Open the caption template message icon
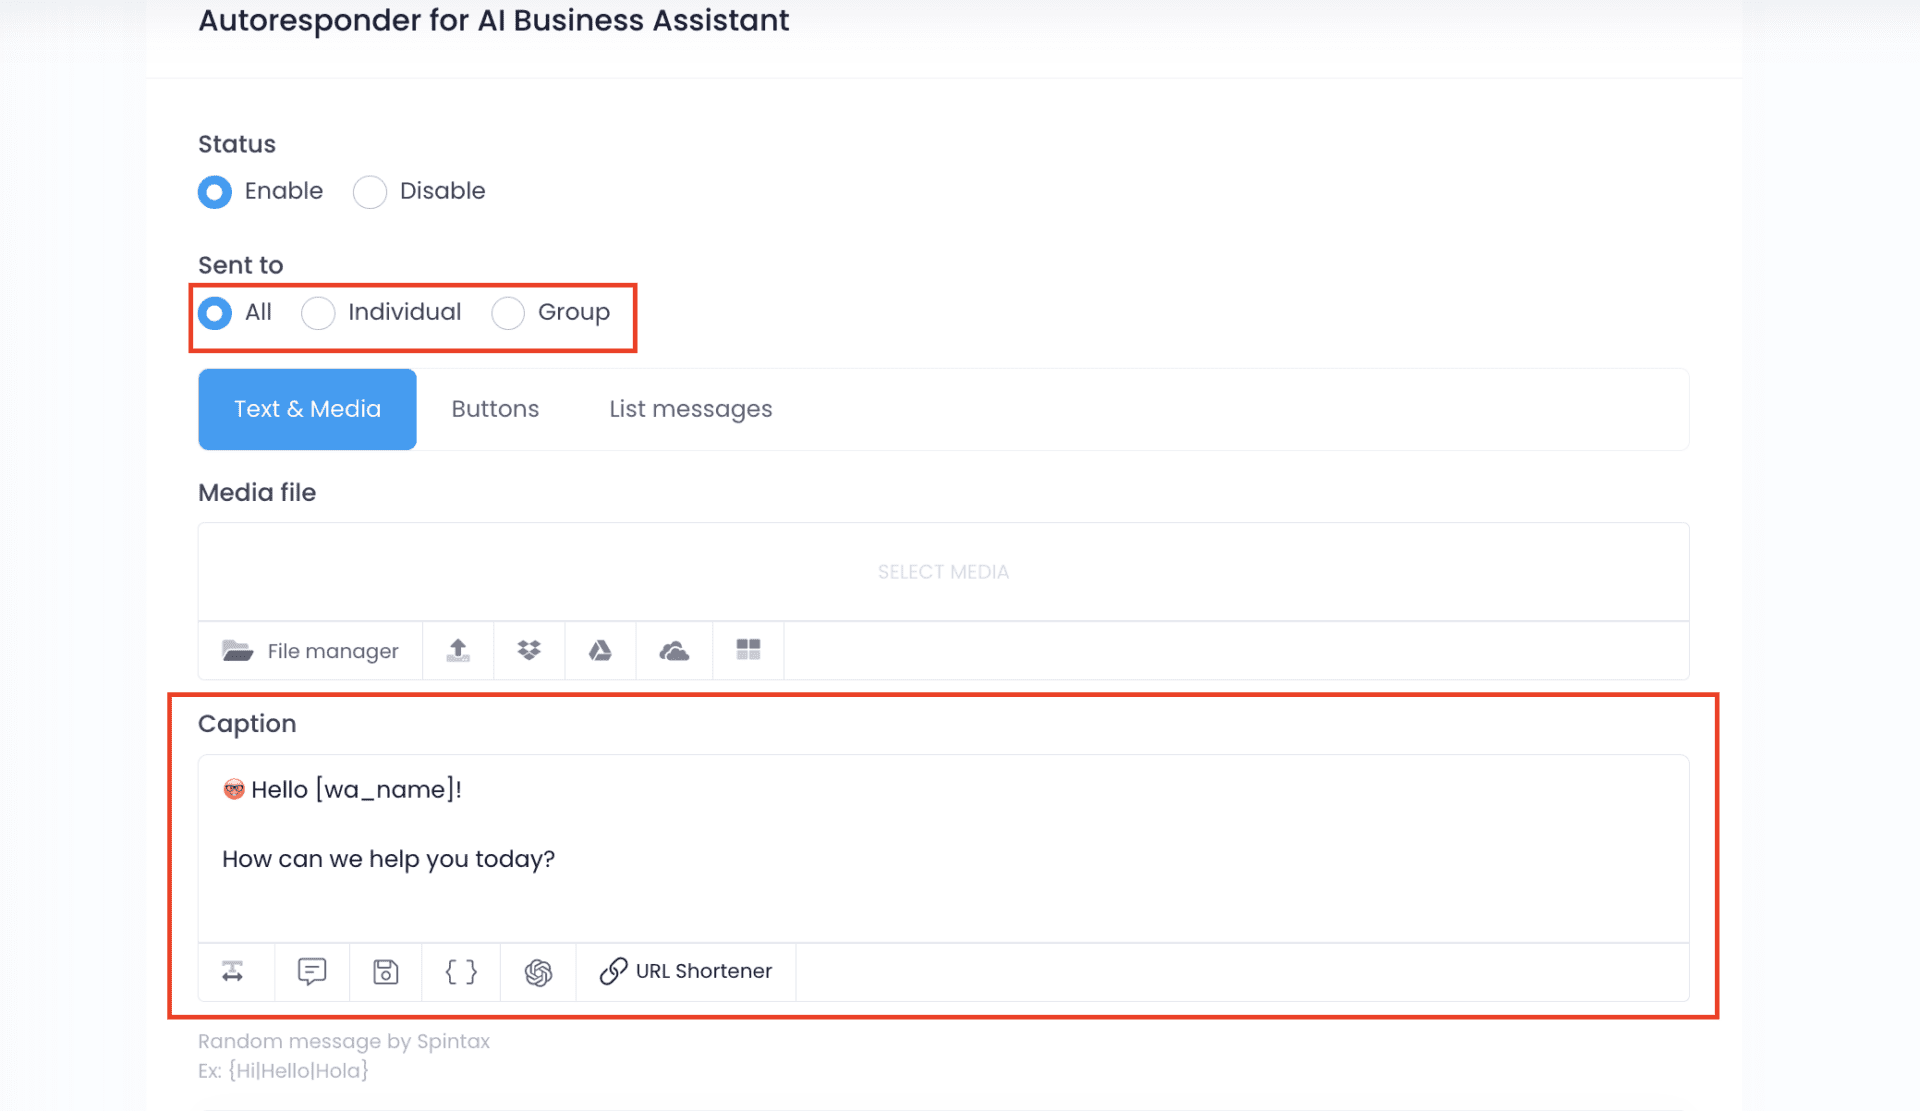This screenshot has height=1111, width=1920. click(312, 971)
